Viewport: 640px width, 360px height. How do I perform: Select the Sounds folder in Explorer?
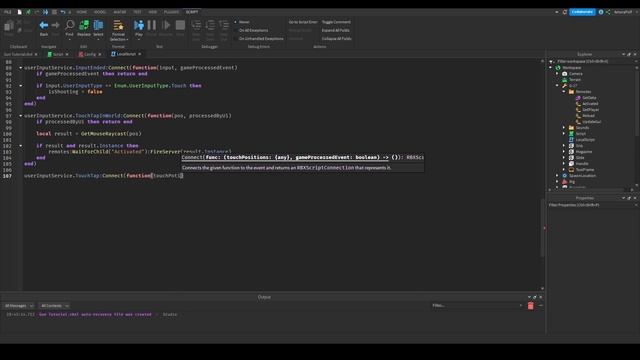click(x=582, y=128)
